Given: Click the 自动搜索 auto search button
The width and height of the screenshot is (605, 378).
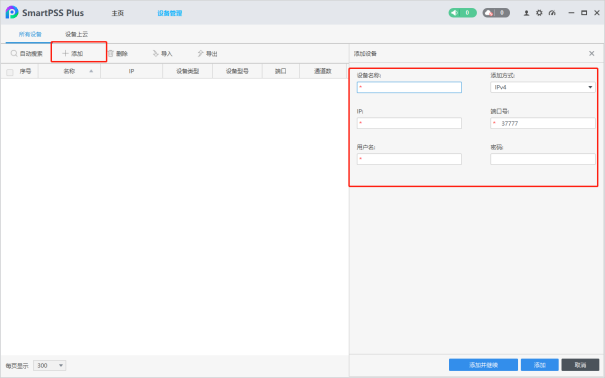Looking at the screenshot, I should (x=27, y=54).
